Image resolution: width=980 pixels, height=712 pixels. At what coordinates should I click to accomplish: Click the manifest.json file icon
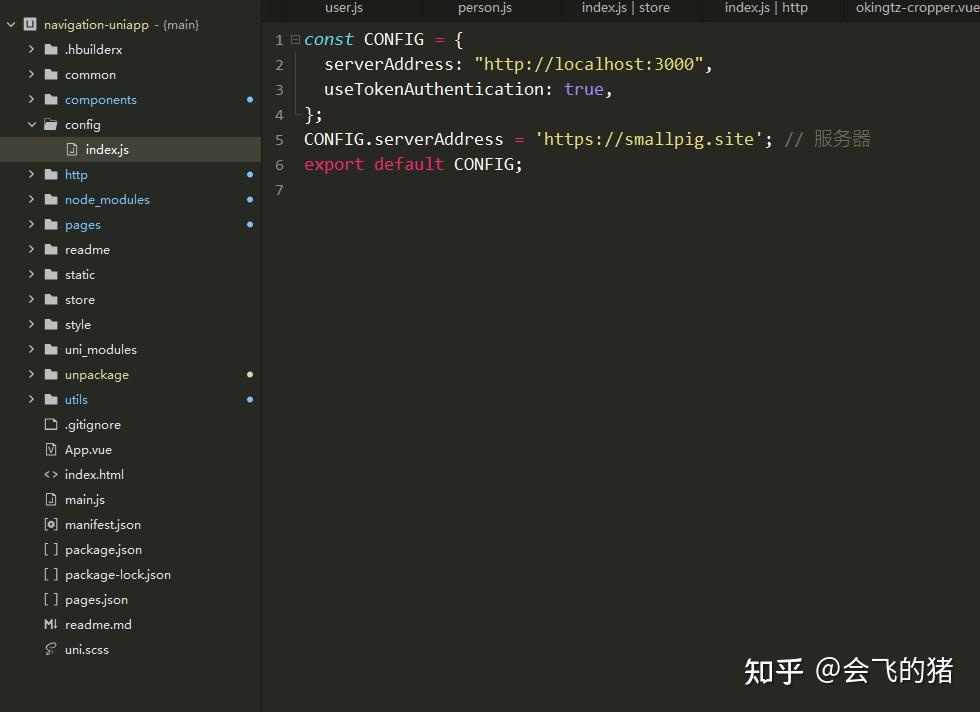[x=50, y=524]
